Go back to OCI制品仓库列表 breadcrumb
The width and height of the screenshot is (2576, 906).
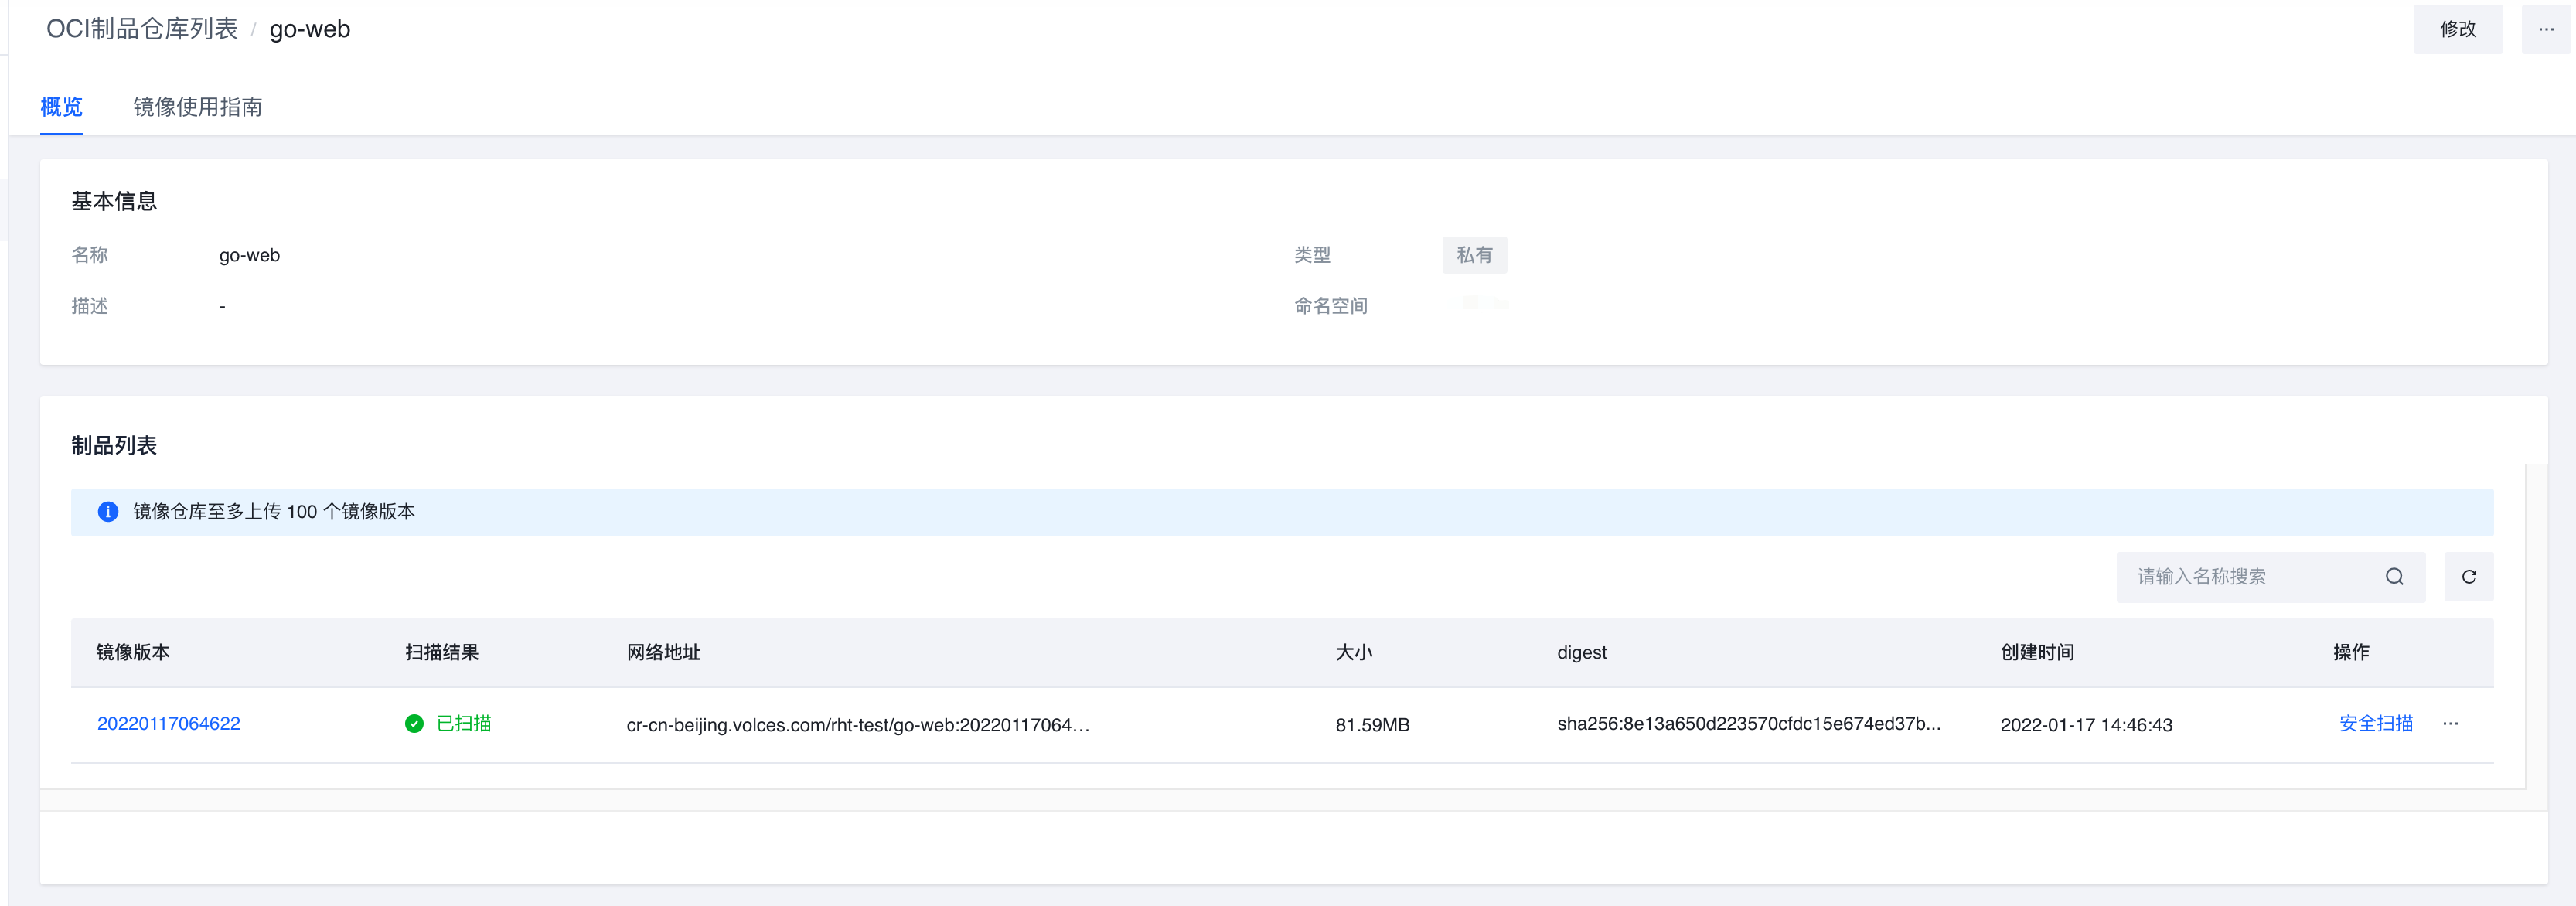pyautogui.click(x=142, y=29)
